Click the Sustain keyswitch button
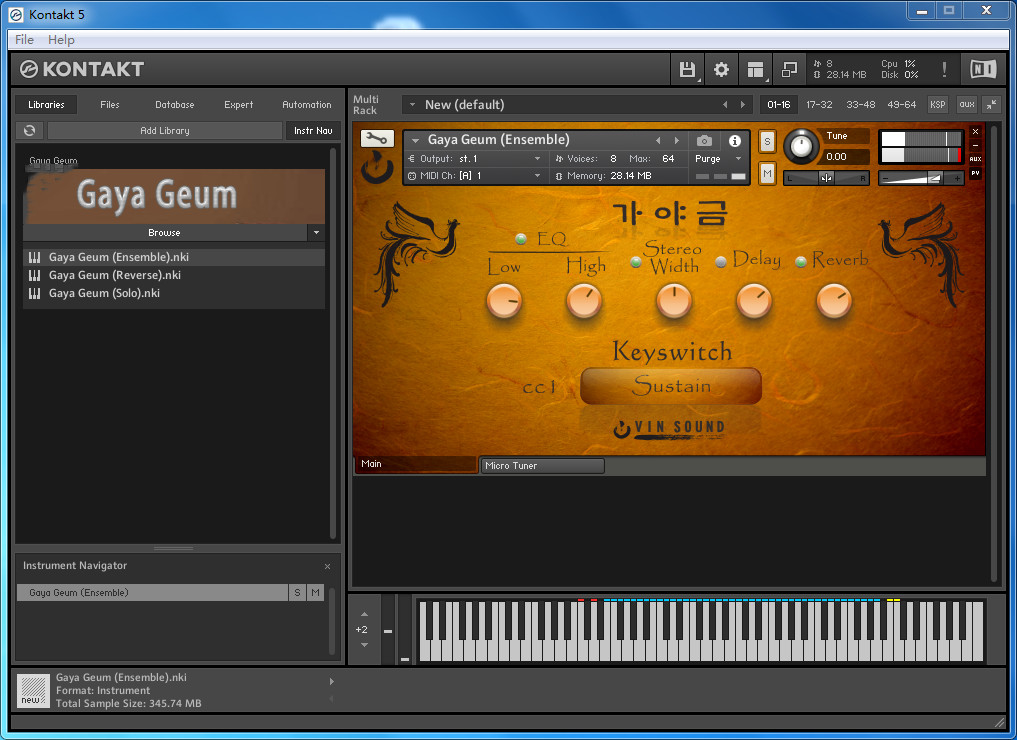Viewport: 1017px width, 740px height. (671, 386)
